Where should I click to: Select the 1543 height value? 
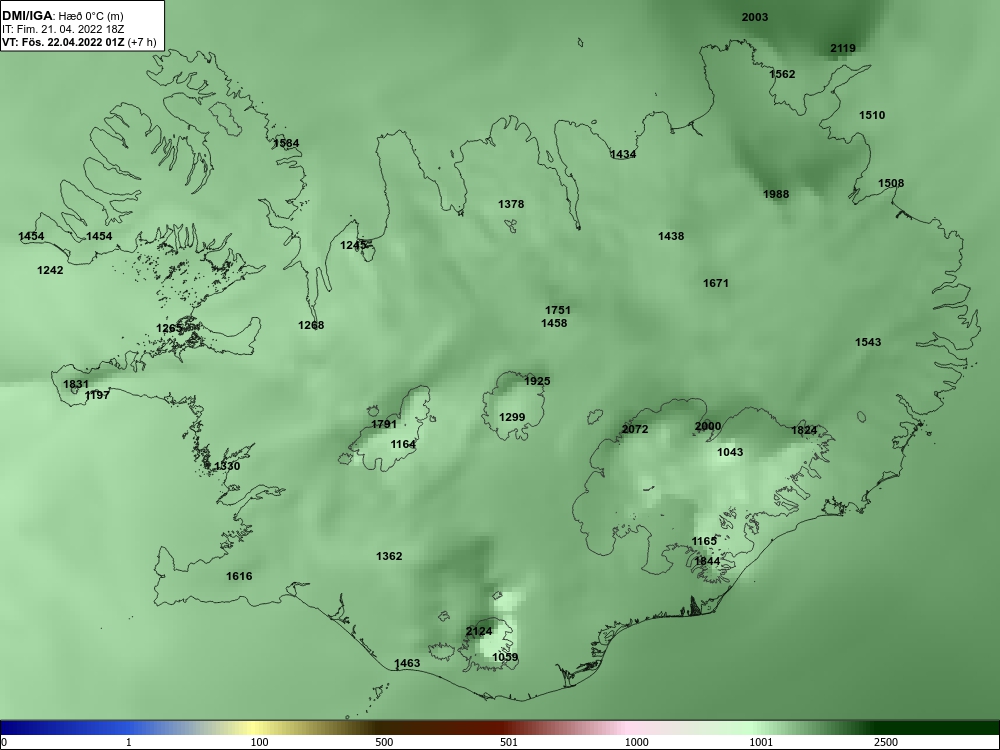[x=868, y=342]
